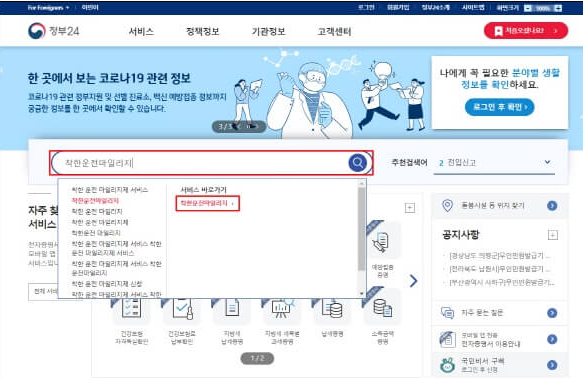
Task: Click the 로그인 후 확인 button
Action: pos(499,107)
